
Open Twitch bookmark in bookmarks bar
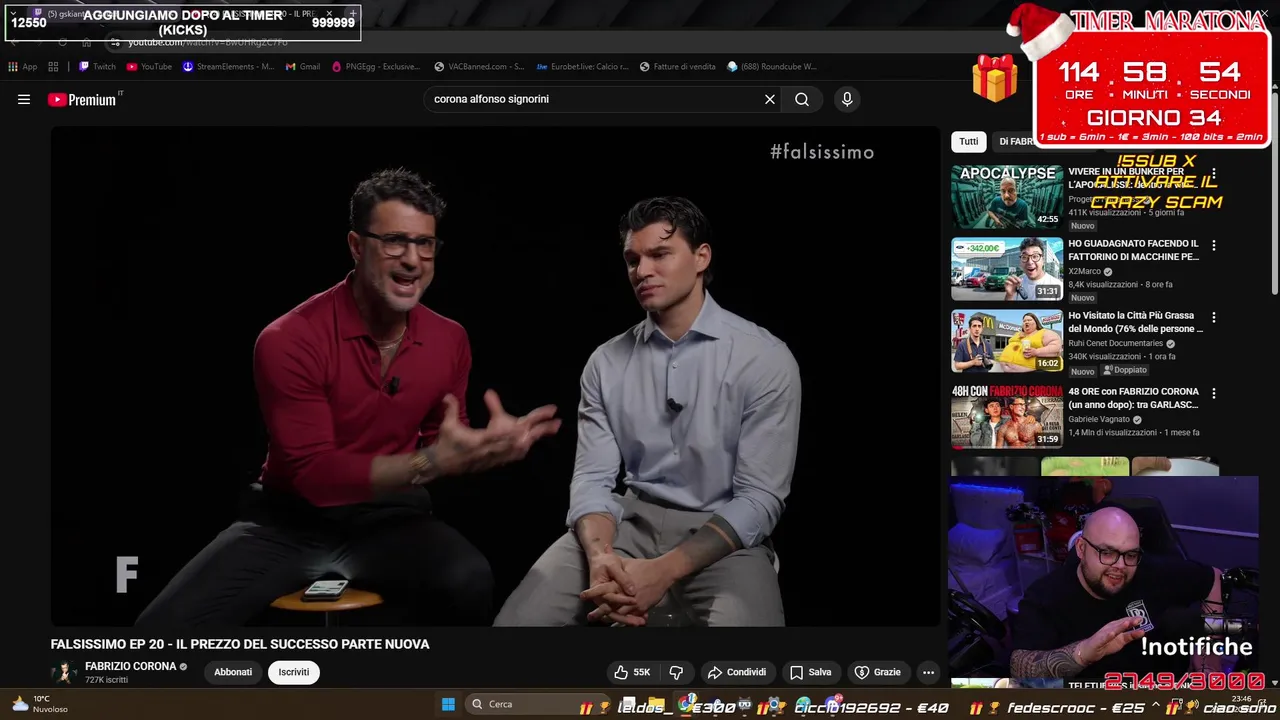[98, 67]
